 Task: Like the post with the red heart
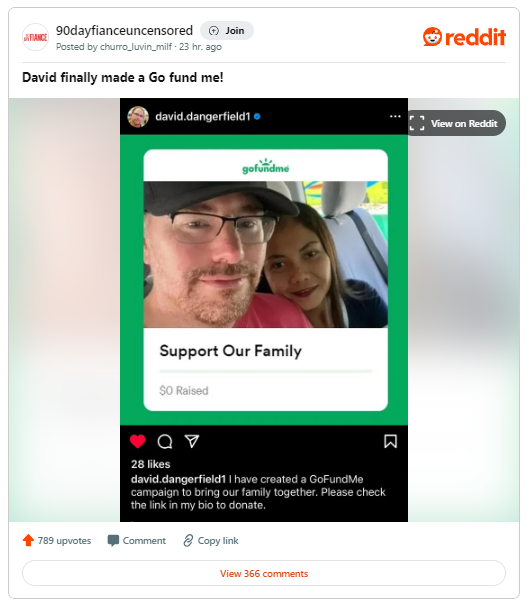point(137,441)
